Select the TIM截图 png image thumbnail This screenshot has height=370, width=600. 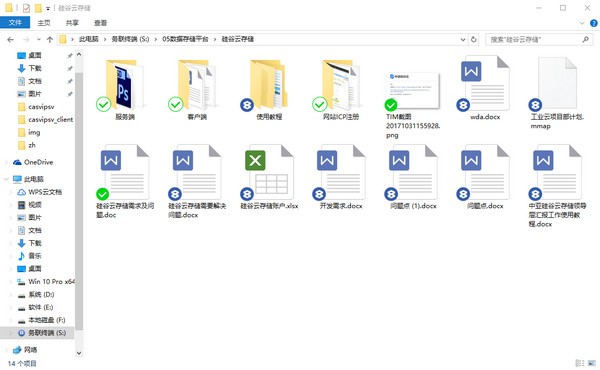[413, 91]
